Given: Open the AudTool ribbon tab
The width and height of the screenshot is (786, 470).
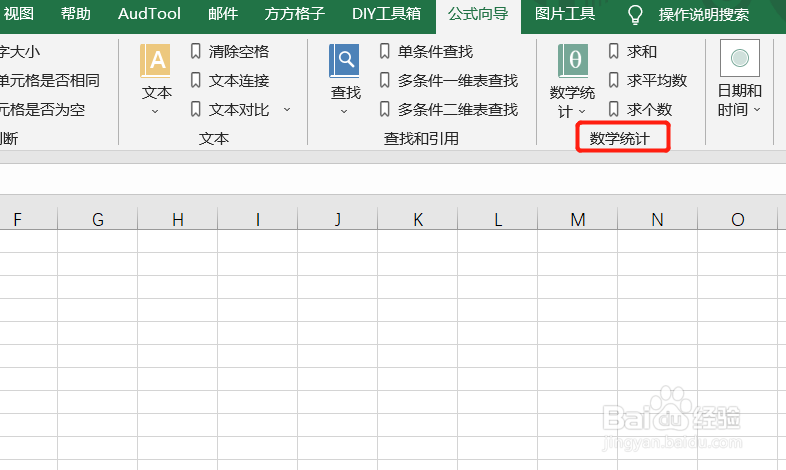Looking at the screenshot, I should 149,14.
